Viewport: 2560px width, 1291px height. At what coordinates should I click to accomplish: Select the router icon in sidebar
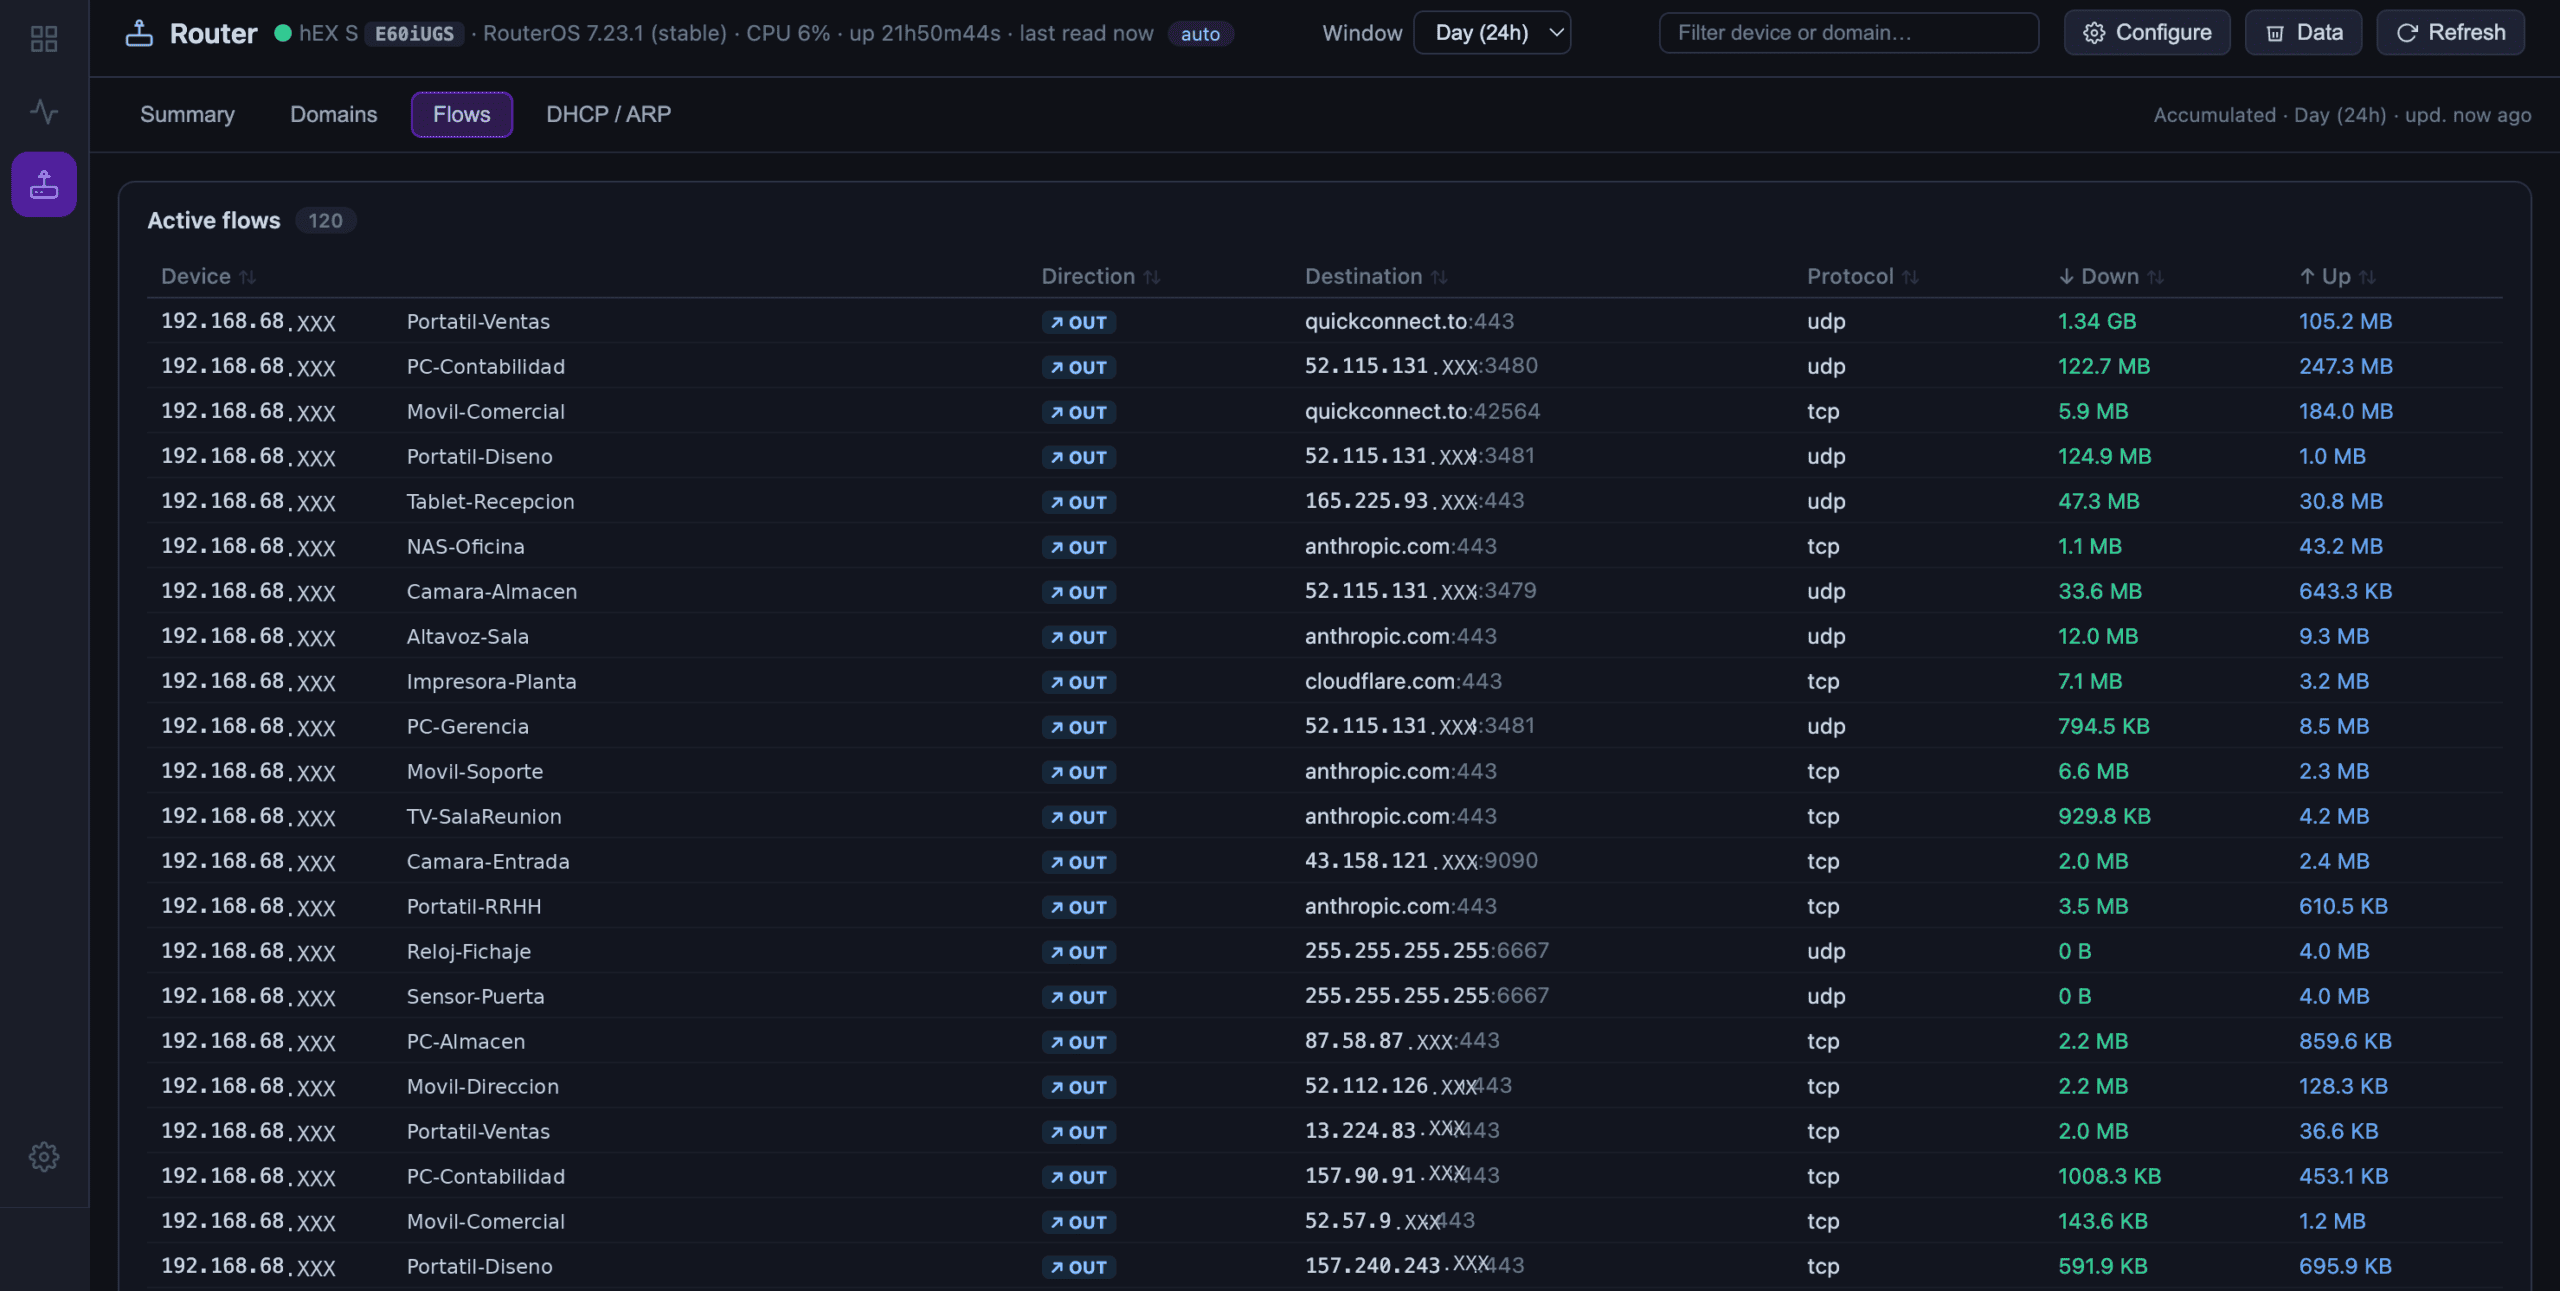[x=44, y=184]
